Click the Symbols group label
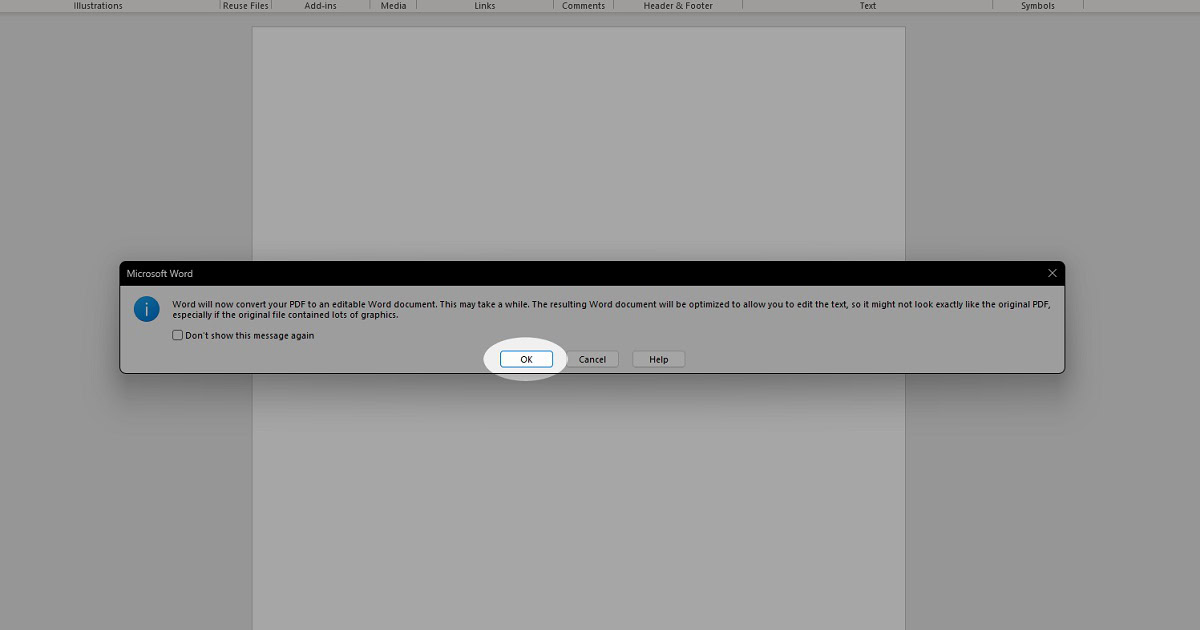 tap(1038, 6)
